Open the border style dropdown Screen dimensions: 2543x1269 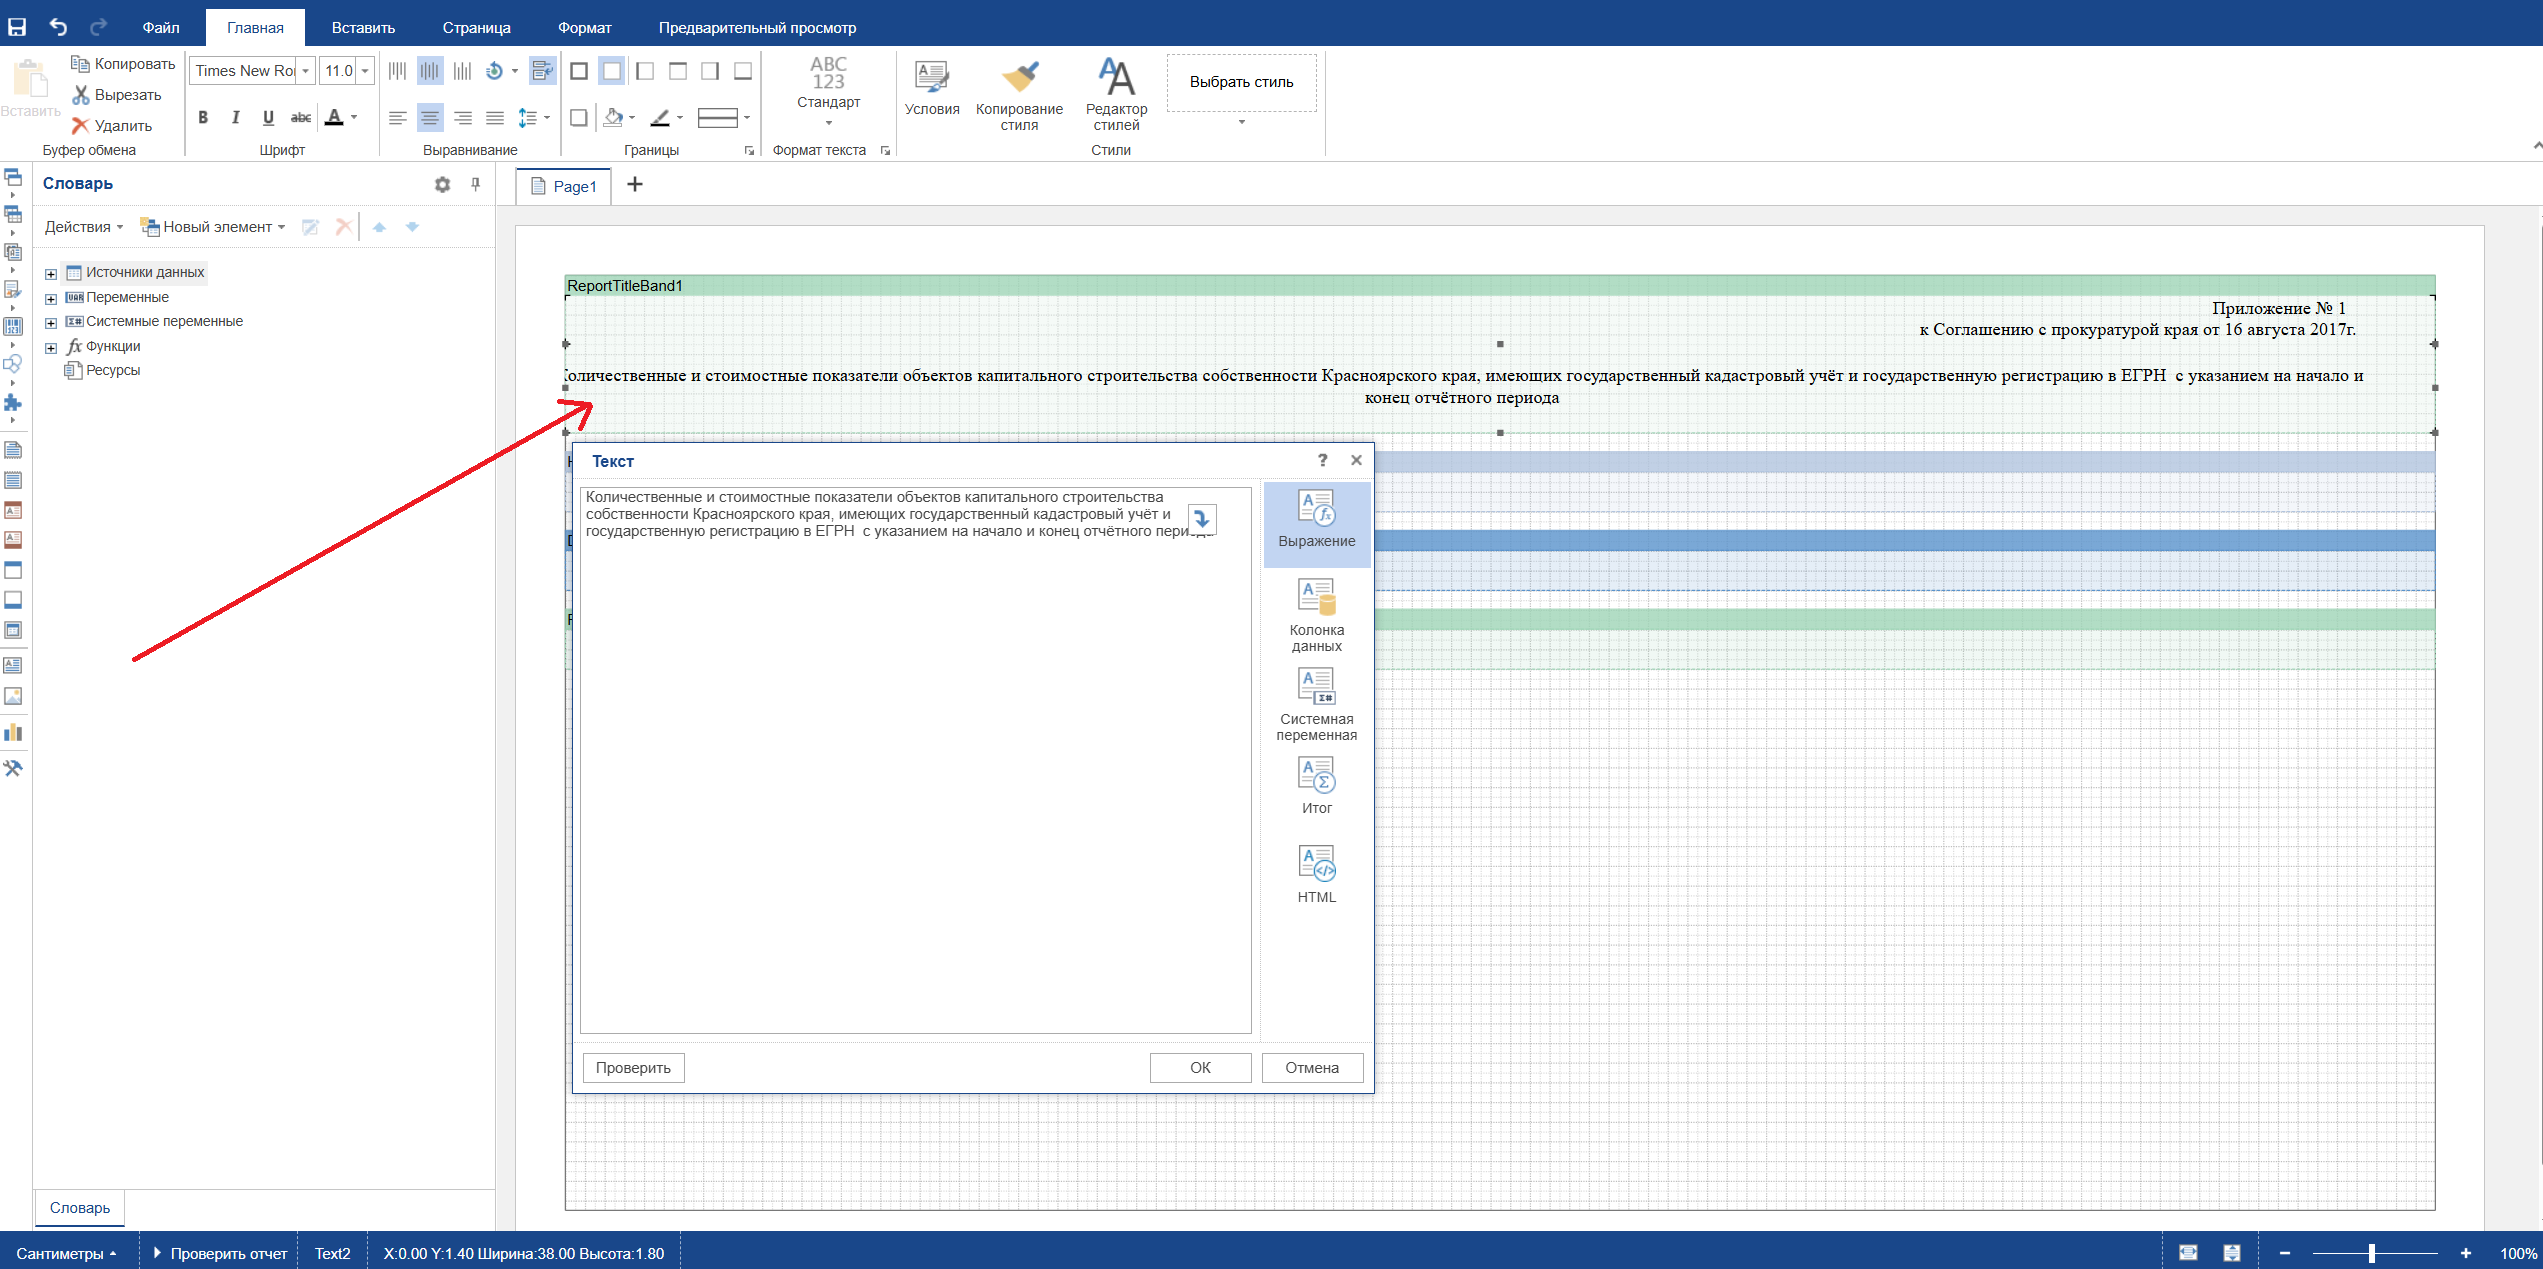pyautogui.click(x=747, y=118)
